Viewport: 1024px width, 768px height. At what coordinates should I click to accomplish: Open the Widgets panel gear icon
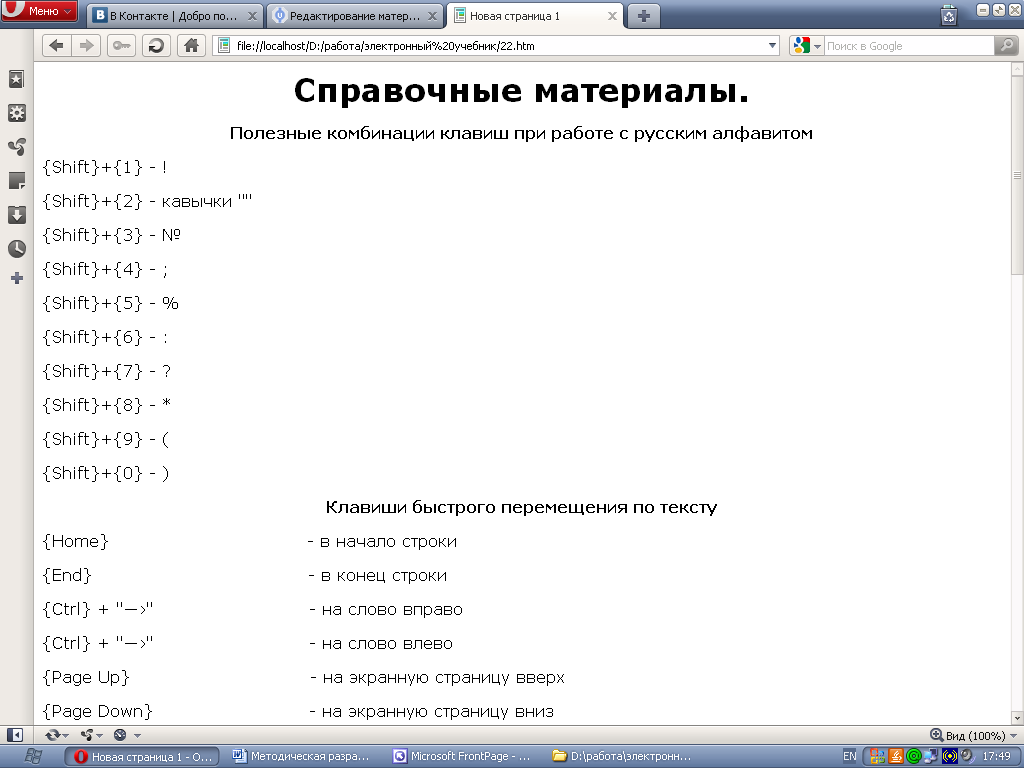[x=16, y=113]
